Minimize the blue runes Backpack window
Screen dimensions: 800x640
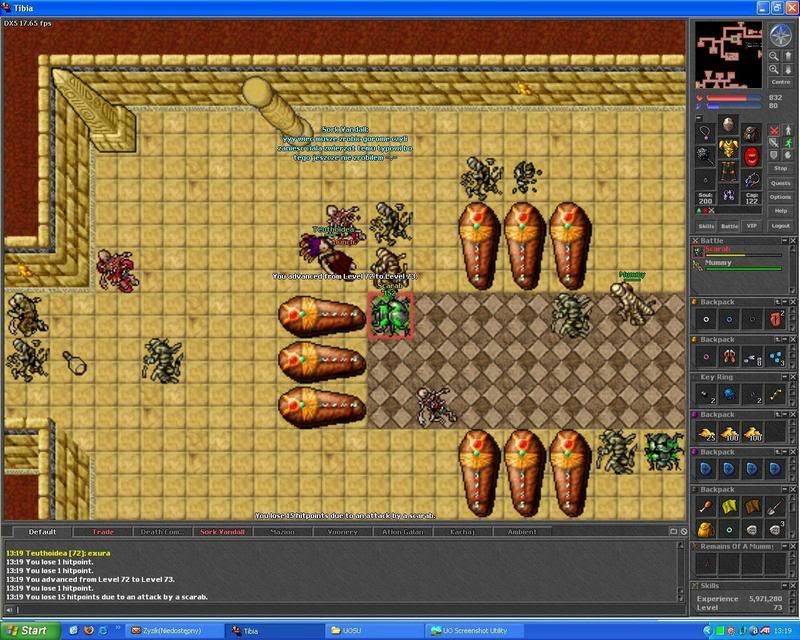785,452
